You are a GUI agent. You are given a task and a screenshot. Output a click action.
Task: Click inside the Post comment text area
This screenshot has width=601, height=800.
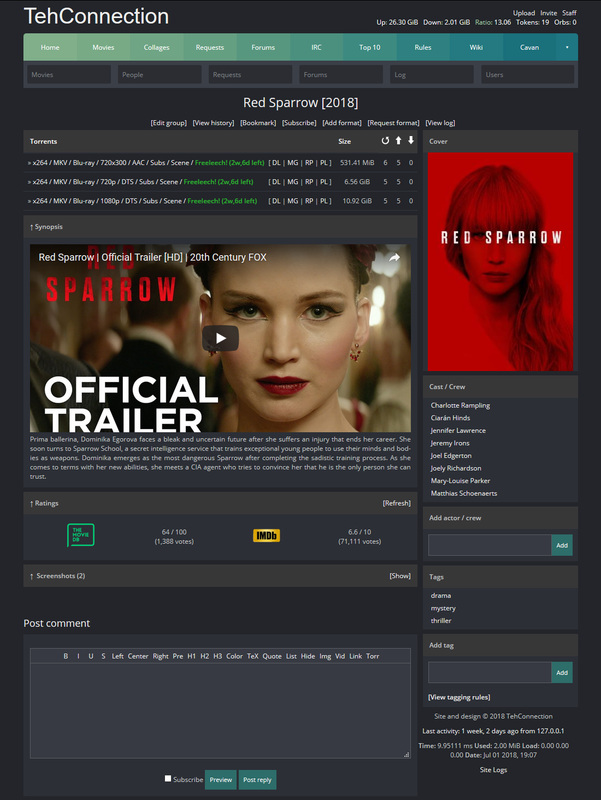pyautogui.click(x=220, y=711)
